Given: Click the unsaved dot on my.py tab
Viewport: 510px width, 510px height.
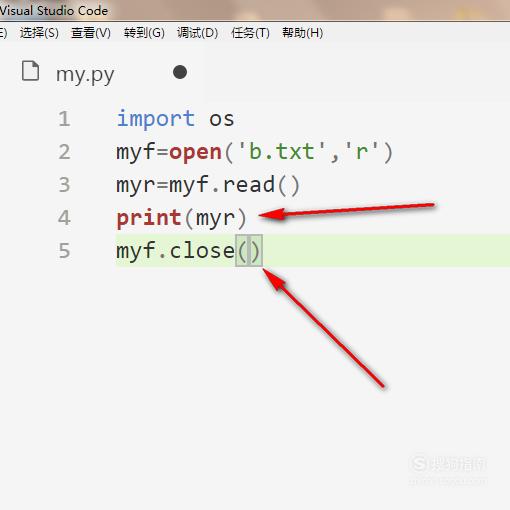Looking at the screenshot, I should [180, 72].
